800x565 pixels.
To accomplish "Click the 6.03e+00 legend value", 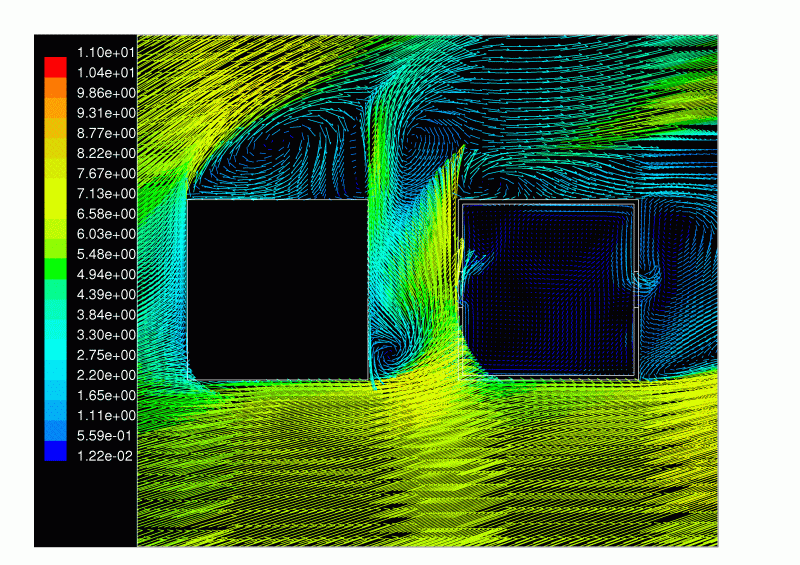I will 106,234.
